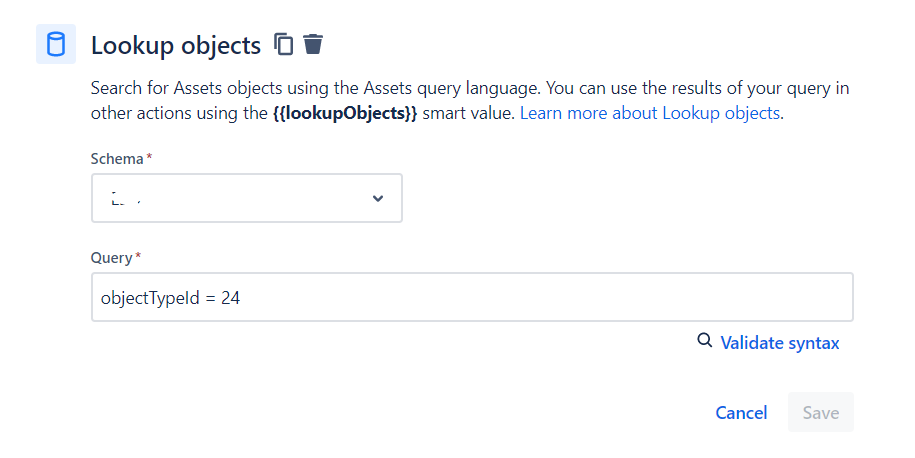Click the bold {{lookupObjects}} smart value text
915x458 pixels.
pos(345,113)
